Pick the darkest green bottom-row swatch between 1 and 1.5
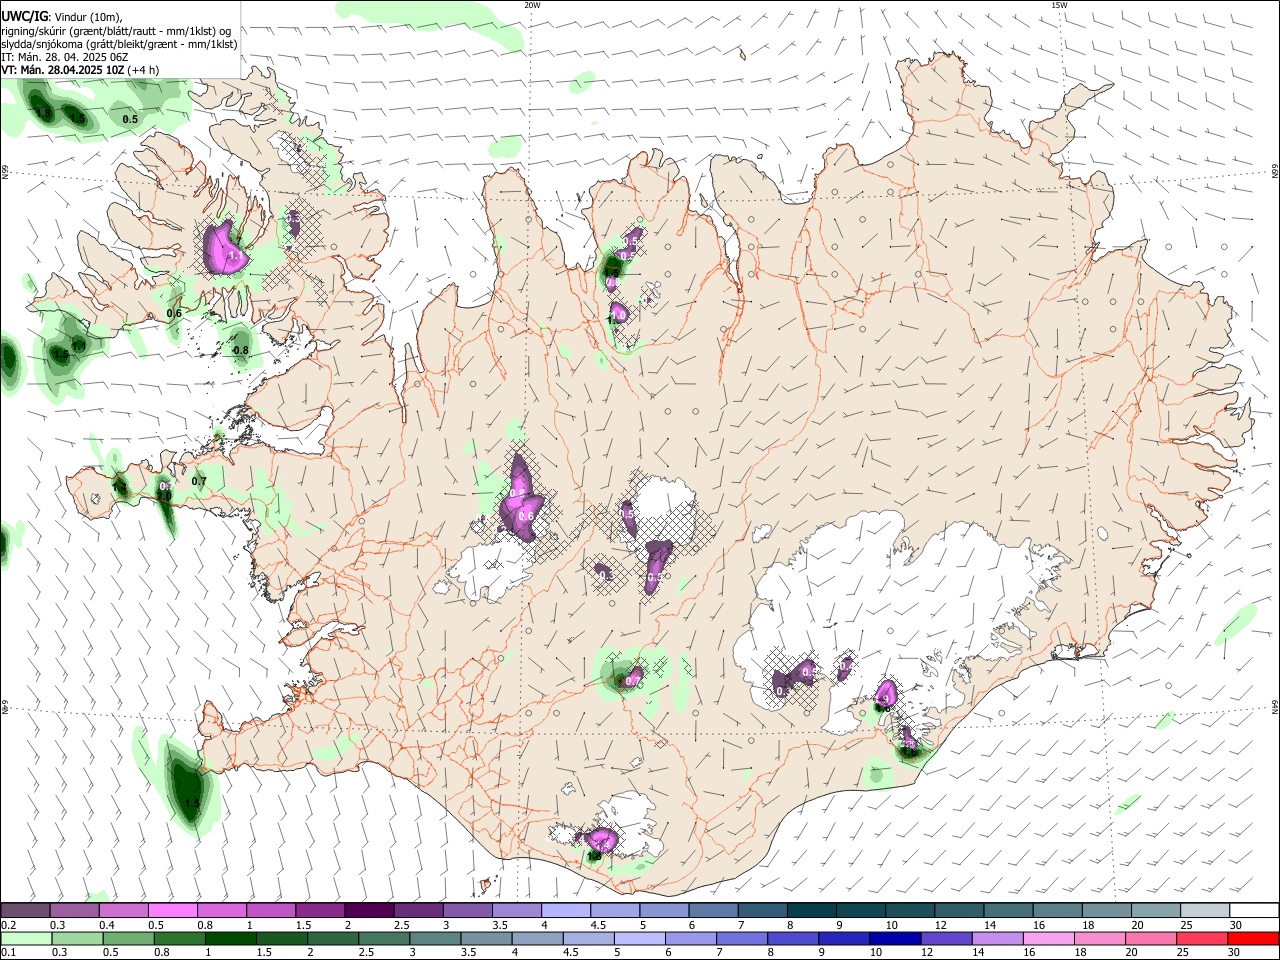 pos(228,938)
